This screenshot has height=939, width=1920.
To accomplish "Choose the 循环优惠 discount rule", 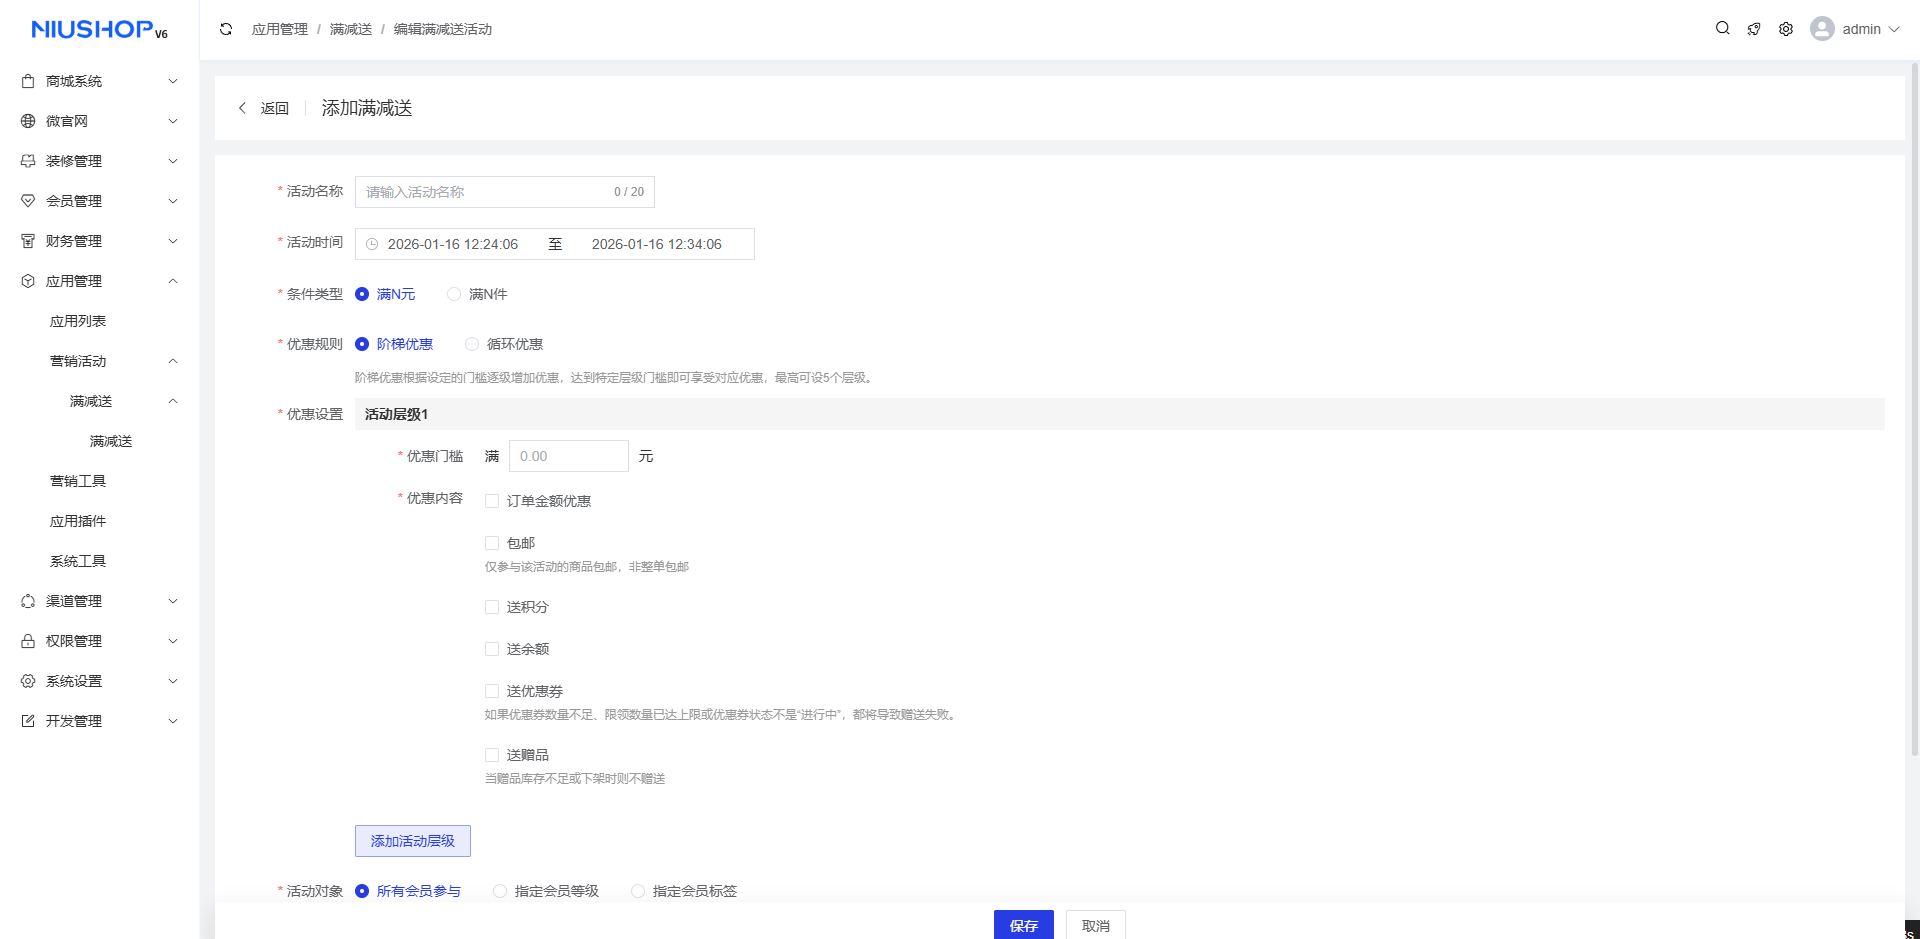I will 472,344.
